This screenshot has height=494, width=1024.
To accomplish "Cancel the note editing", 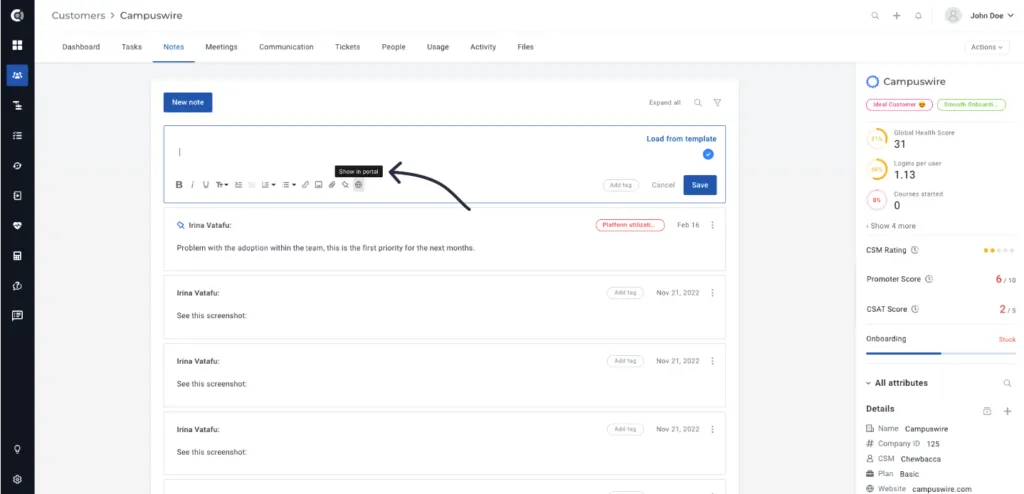I will pos(663,185).
